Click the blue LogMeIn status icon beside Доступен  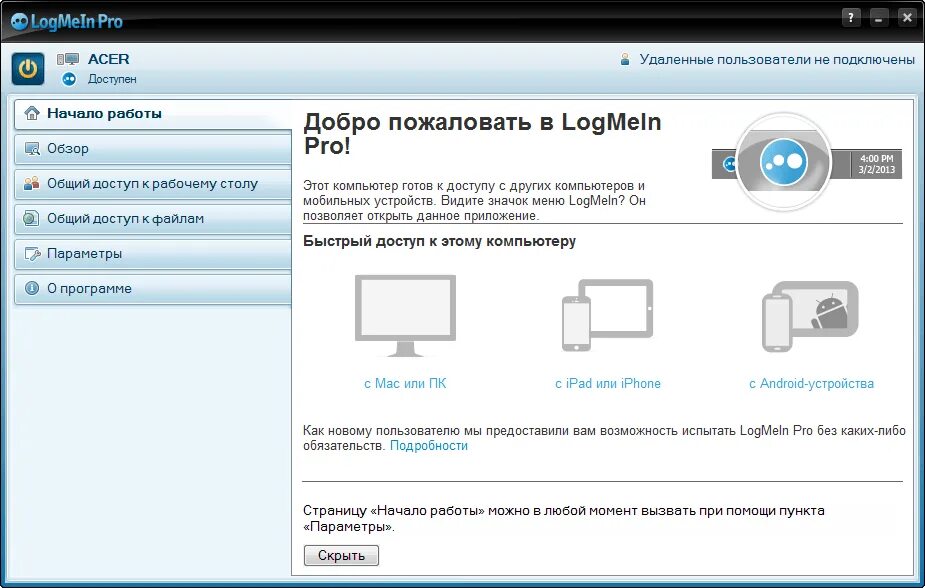point(69,79)
